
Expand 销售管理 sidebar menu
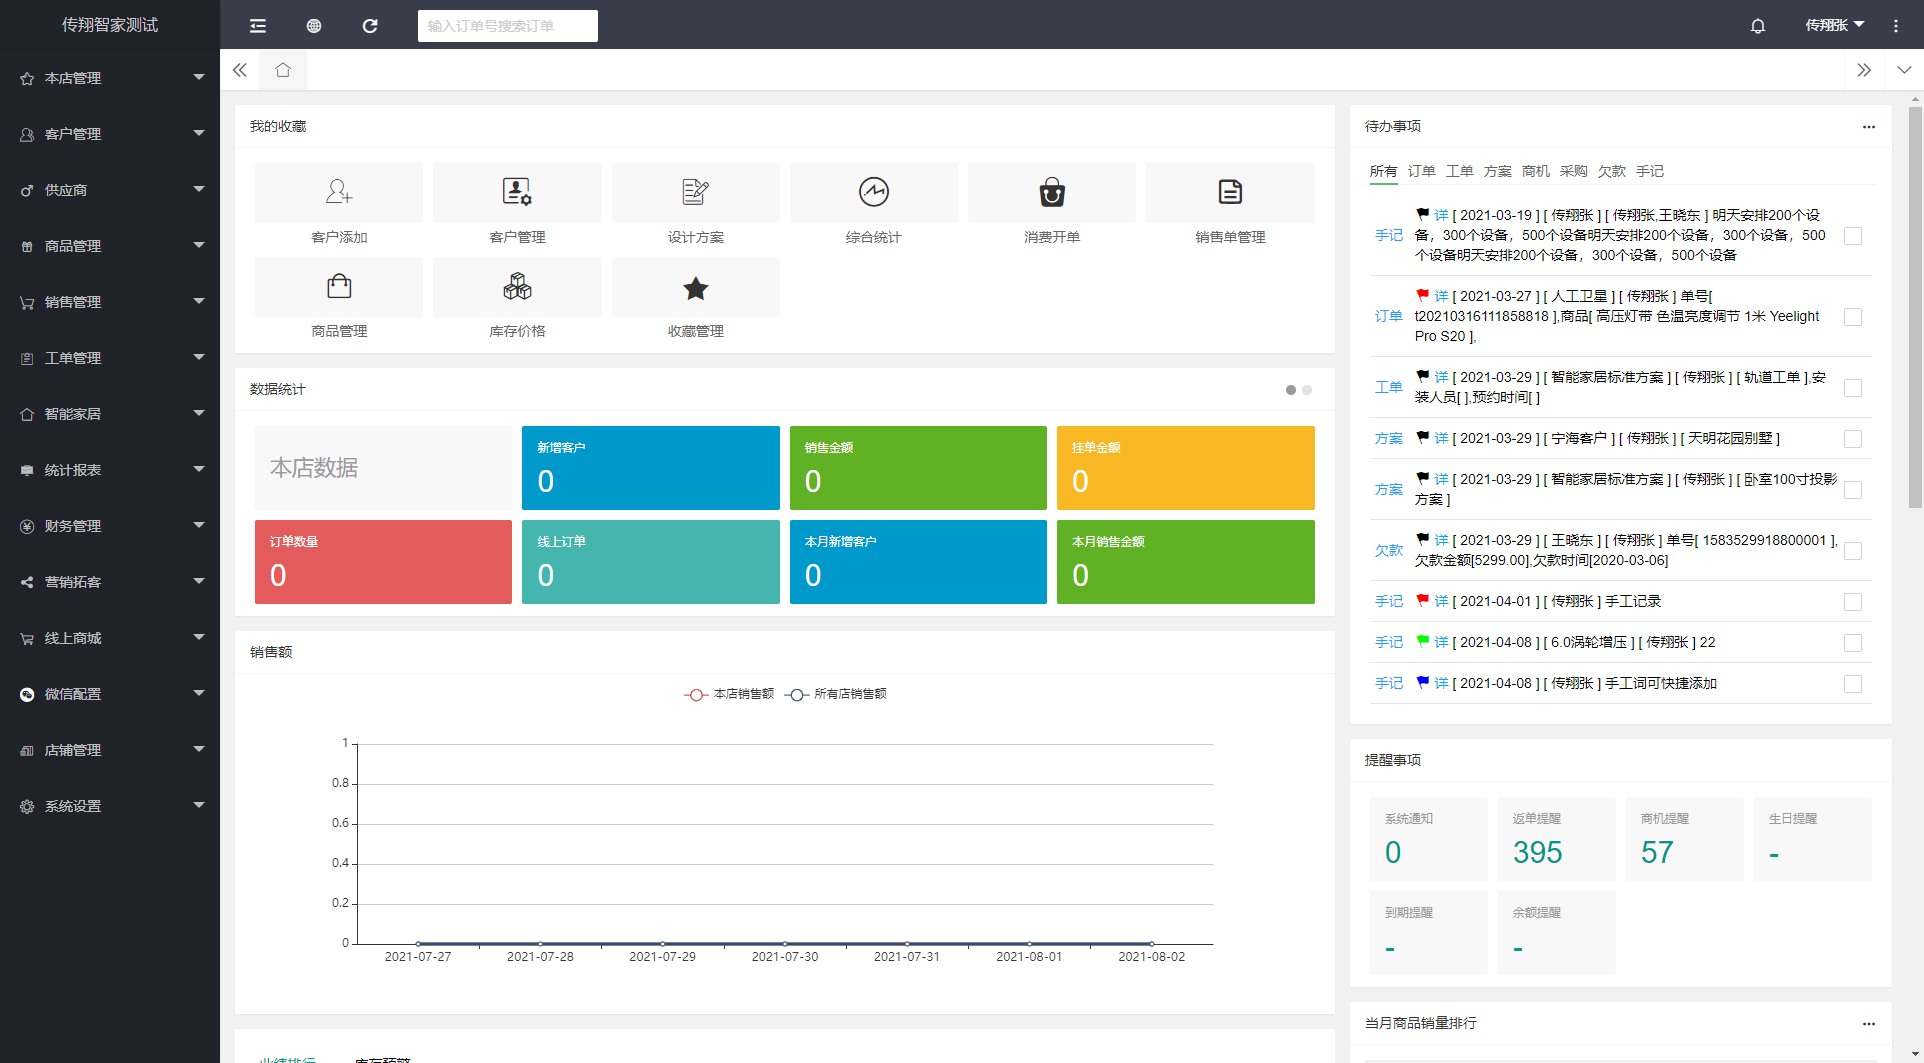coord(110,302)
